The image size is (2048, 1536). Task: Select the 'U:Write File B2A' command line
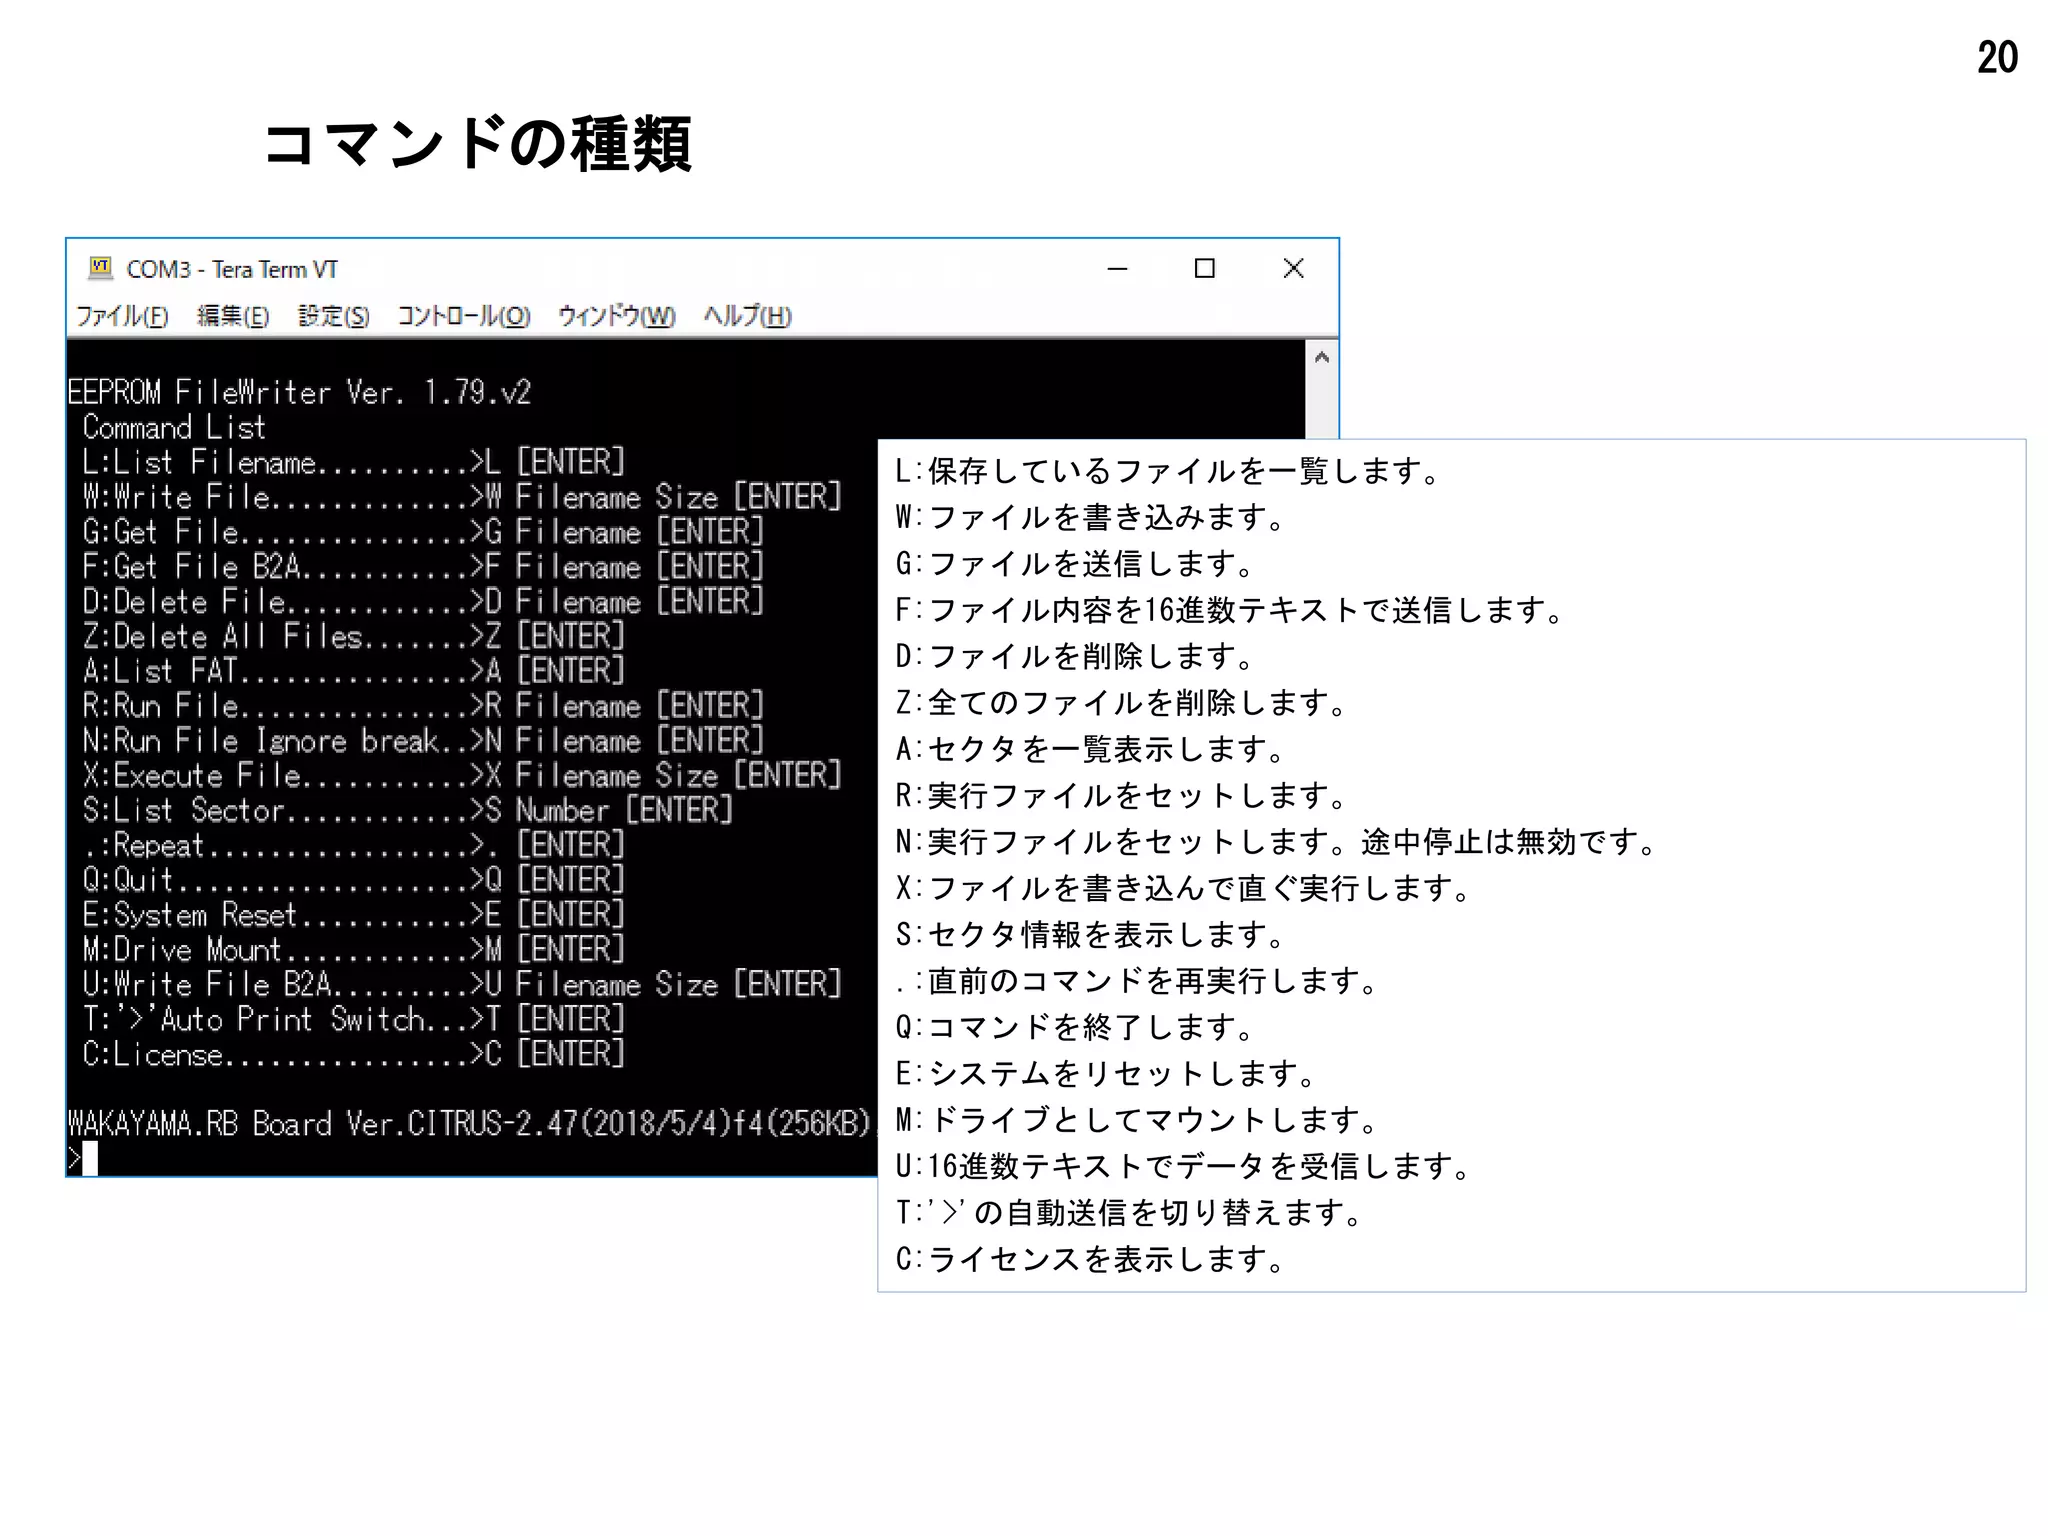pos(462,984)
